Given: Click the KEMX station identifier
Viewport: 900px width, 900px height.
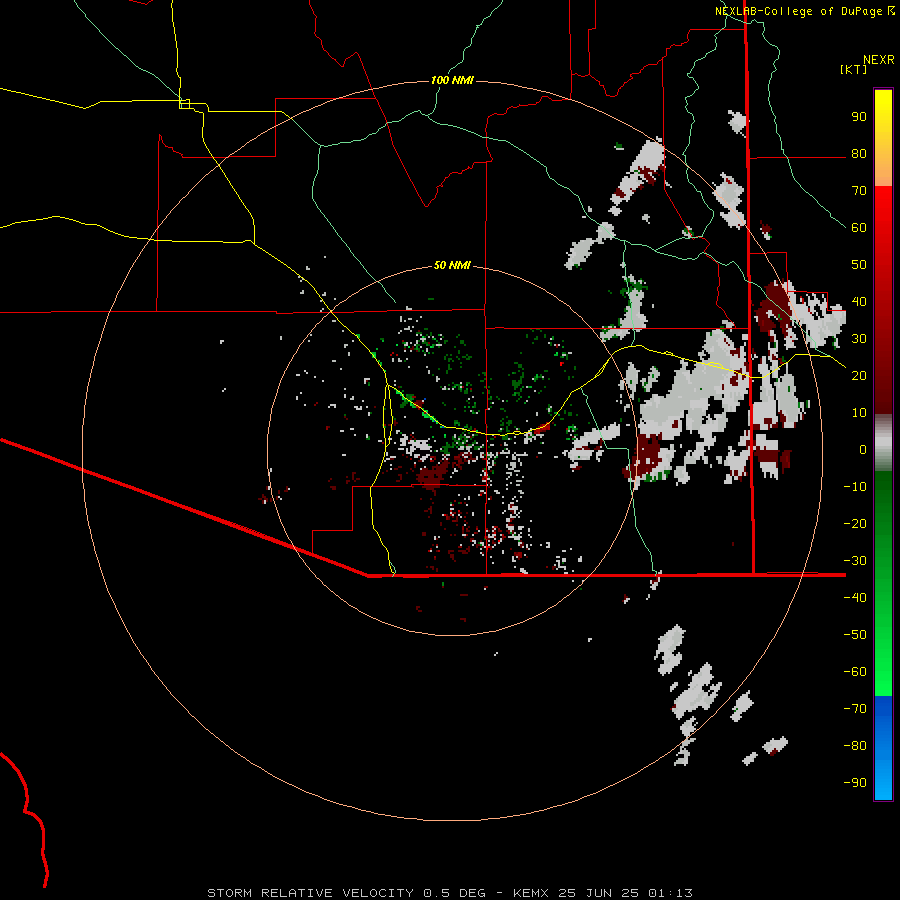Looking at the screenshot, I should (531, 893).
